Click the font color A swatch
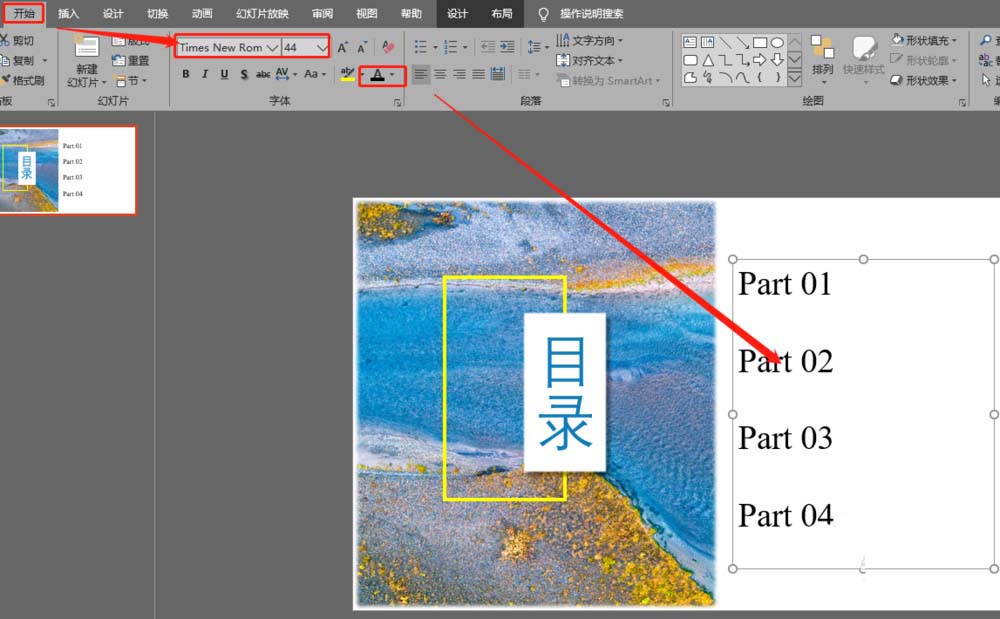The image size is (1000, 619). pos(378,75)
